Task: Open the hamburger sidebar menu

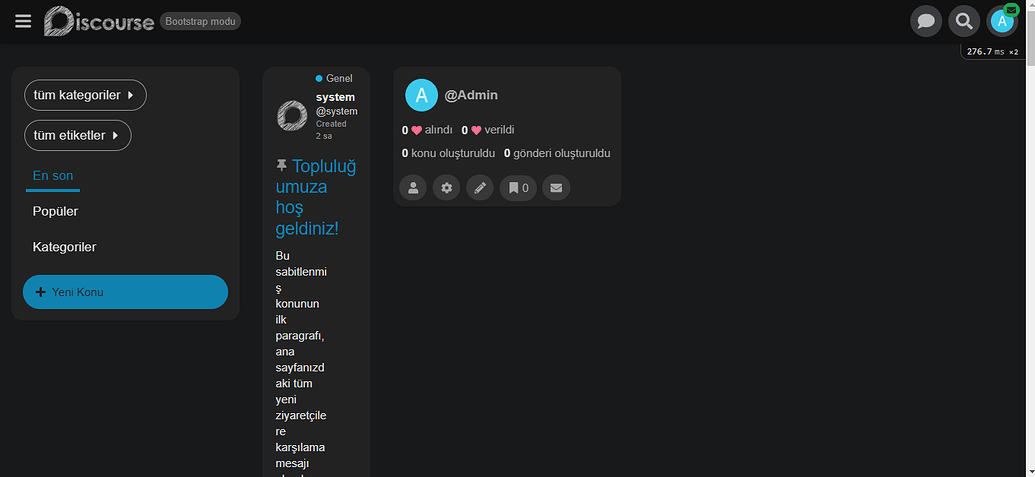Action: click(23, 21)
